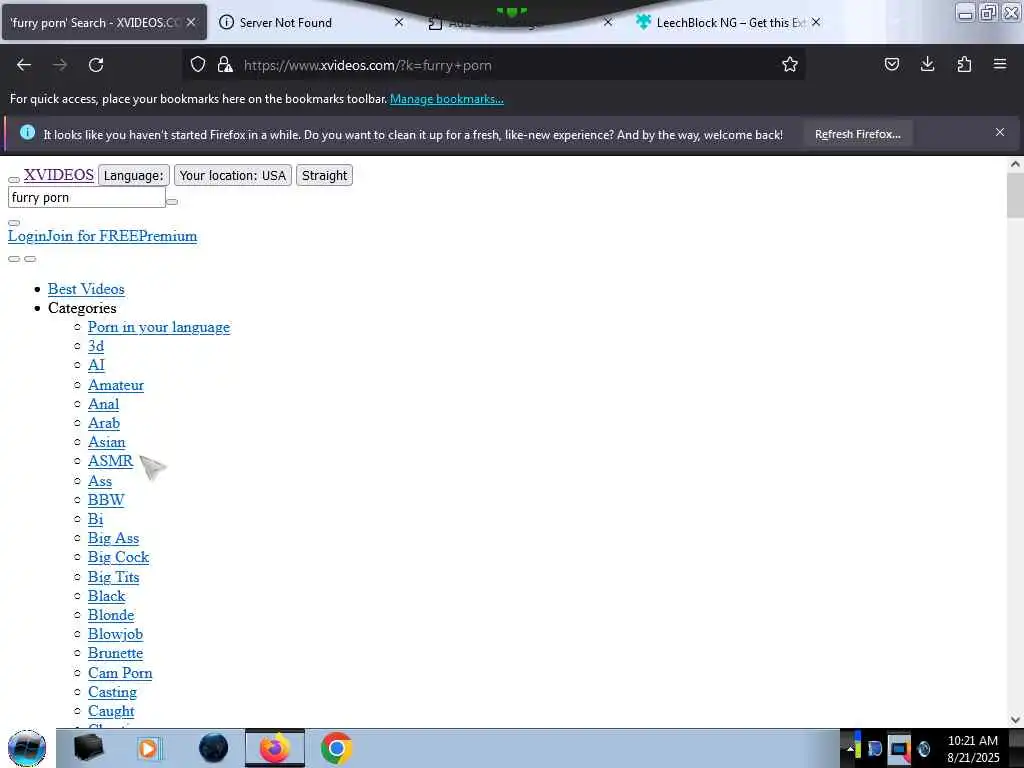
Task: Launch Google Chrome from the taskbar
Action: pyautogui.click(x=336, y=748)
